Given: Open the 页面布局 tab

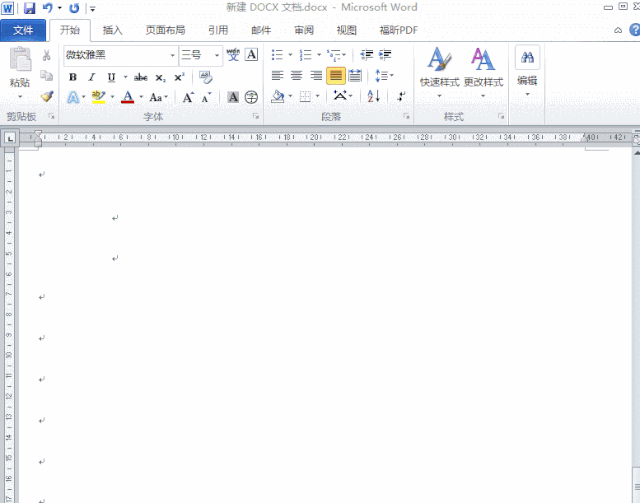Looking at the screenshot, I should [x=165, y=30].
